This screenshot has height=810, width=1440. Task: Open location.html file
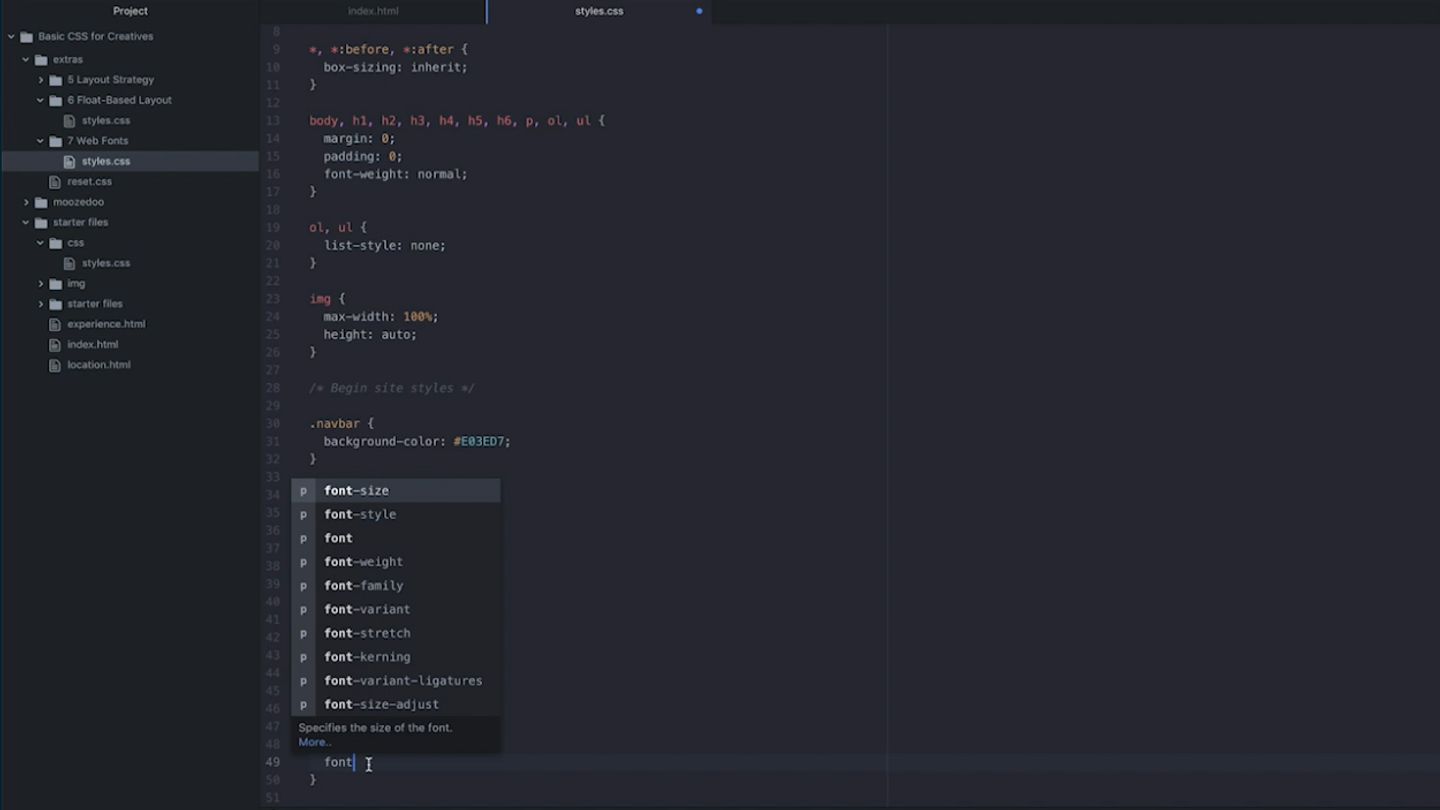(98, 365)
